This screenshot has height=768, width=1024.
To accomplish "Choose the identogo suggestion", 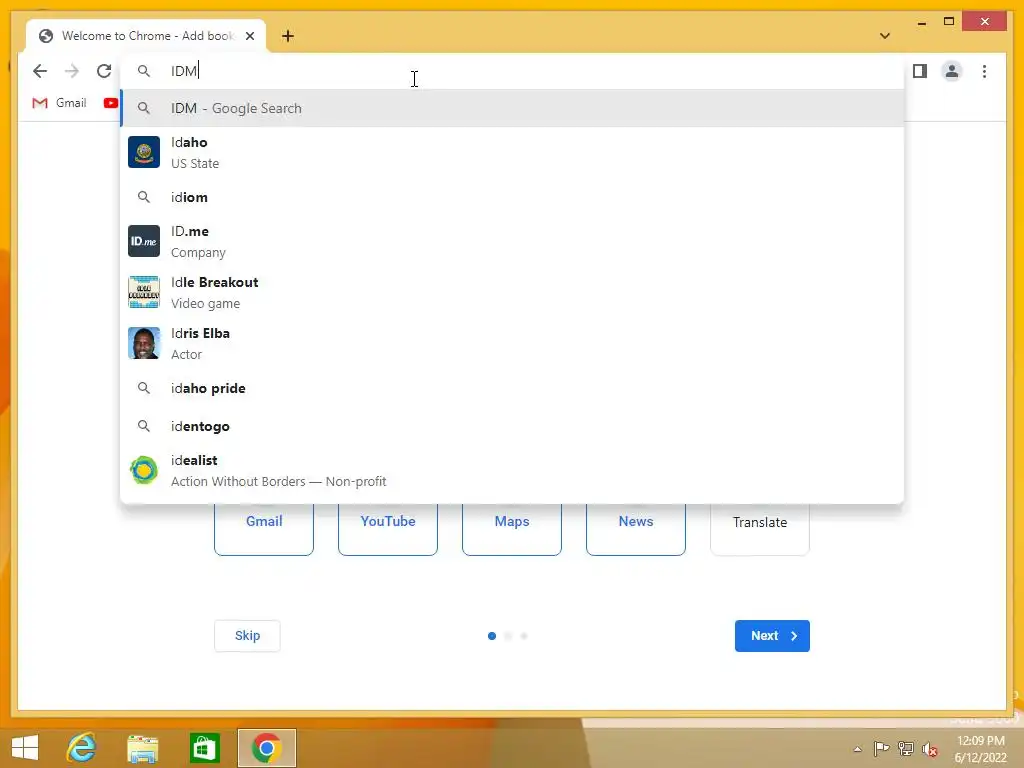I will click(x=513, y=426).
